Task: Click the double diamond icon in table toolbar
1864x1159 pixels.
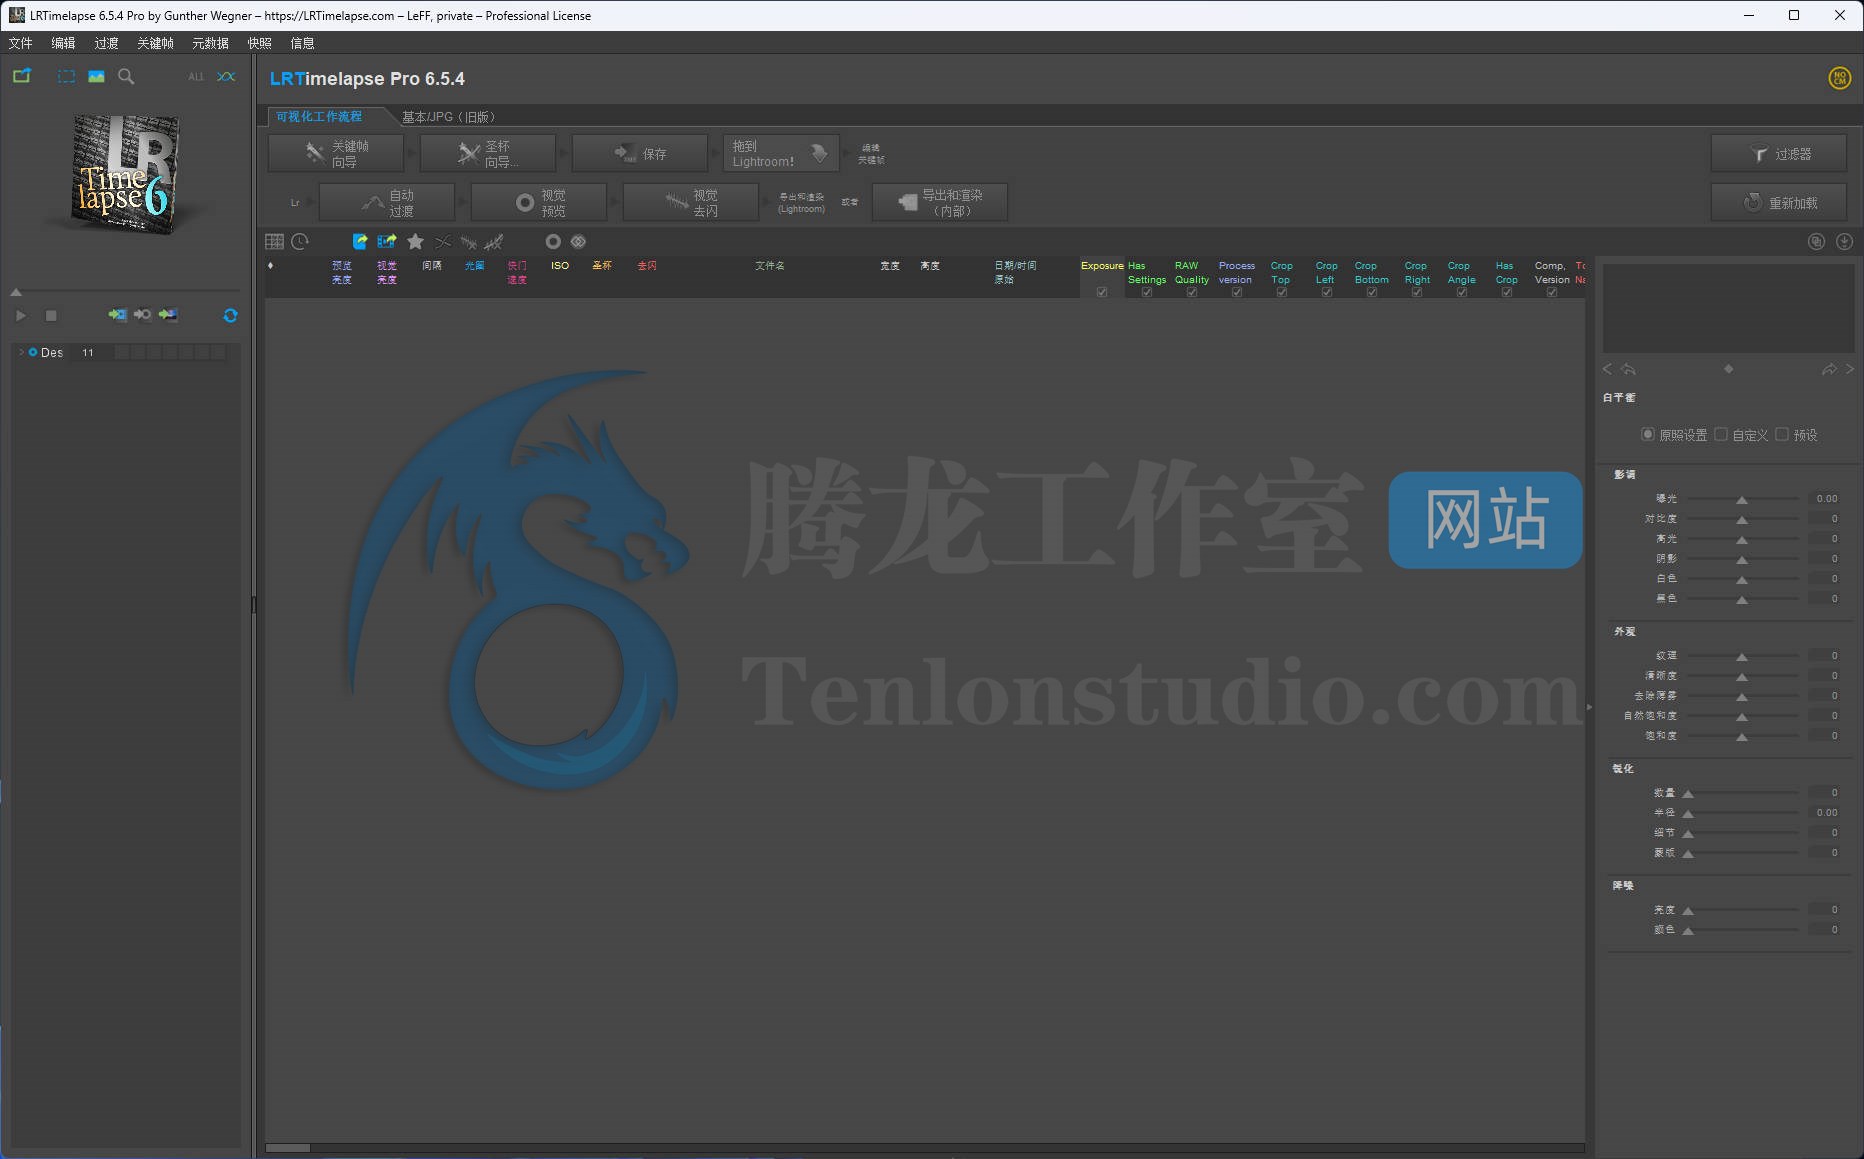Action: tap(578, 242)
